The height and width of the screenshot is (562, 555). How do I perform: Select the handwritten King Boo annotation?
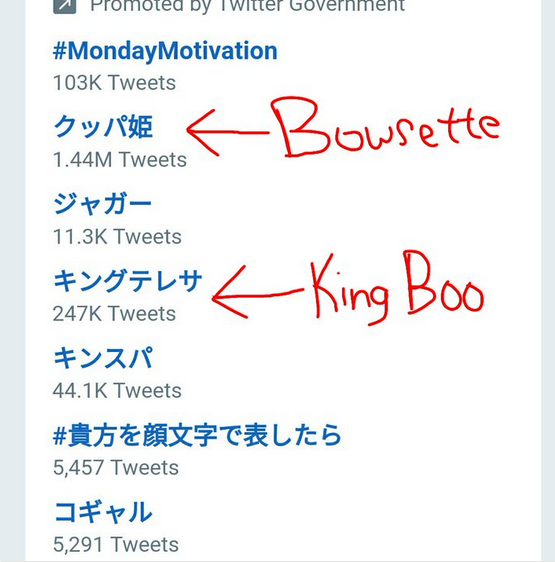[397, 288]
